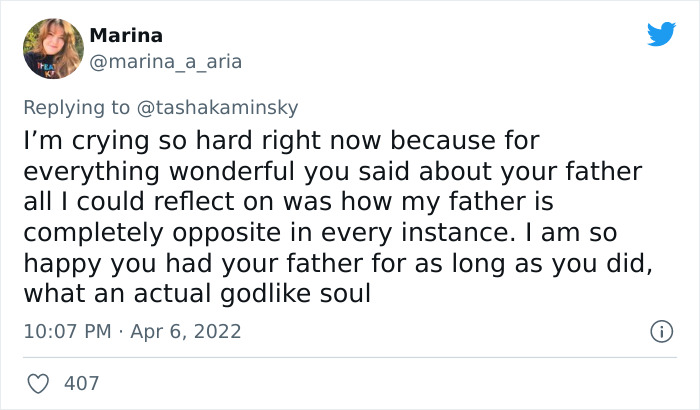700x410 pixels.
Task: Click the 10:07 PM timestamp
Action: pos(67,330)
